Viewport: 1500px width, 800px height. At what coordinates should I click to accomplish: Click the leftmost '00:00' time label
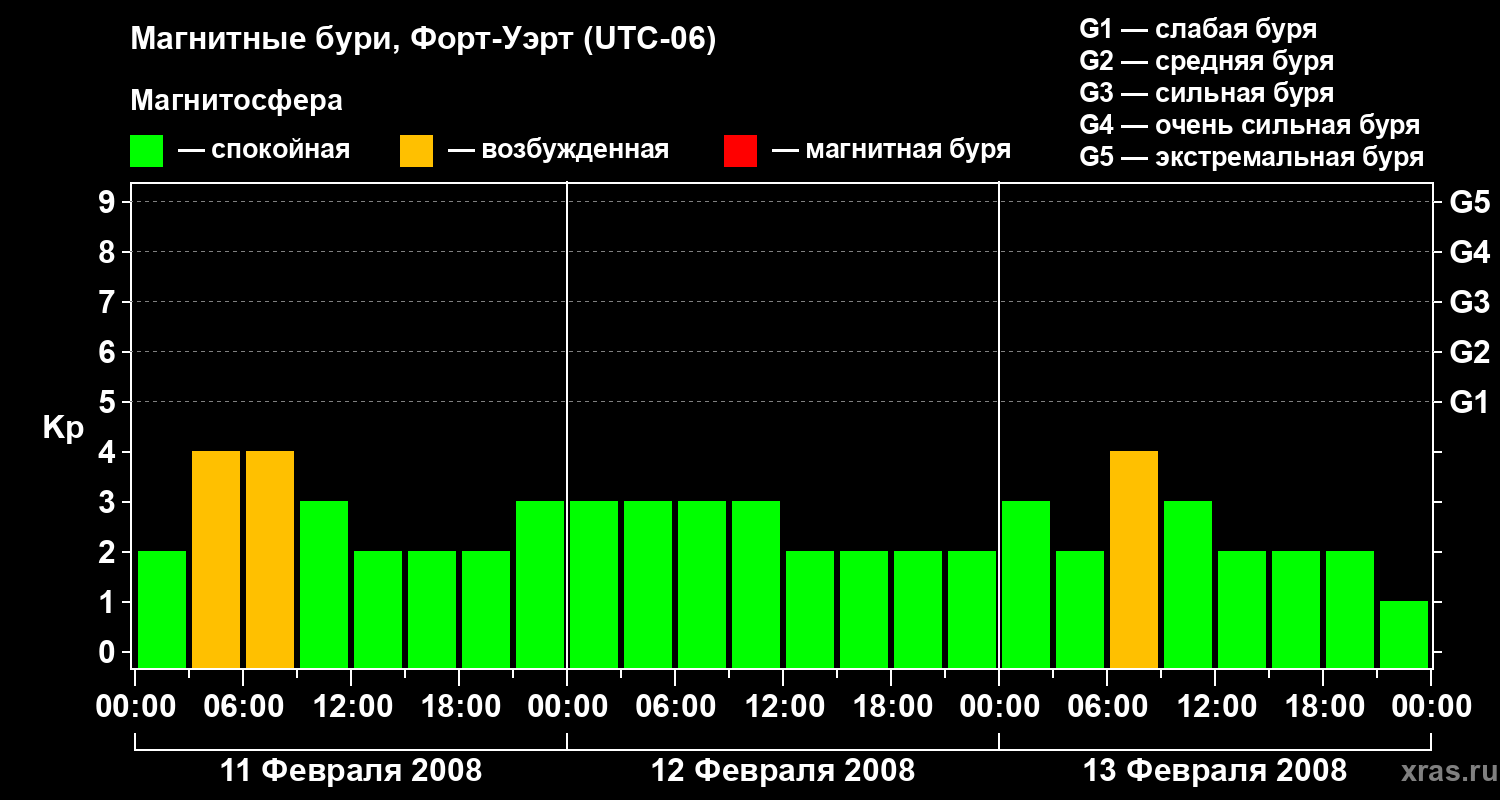click(x=135, y=707)
